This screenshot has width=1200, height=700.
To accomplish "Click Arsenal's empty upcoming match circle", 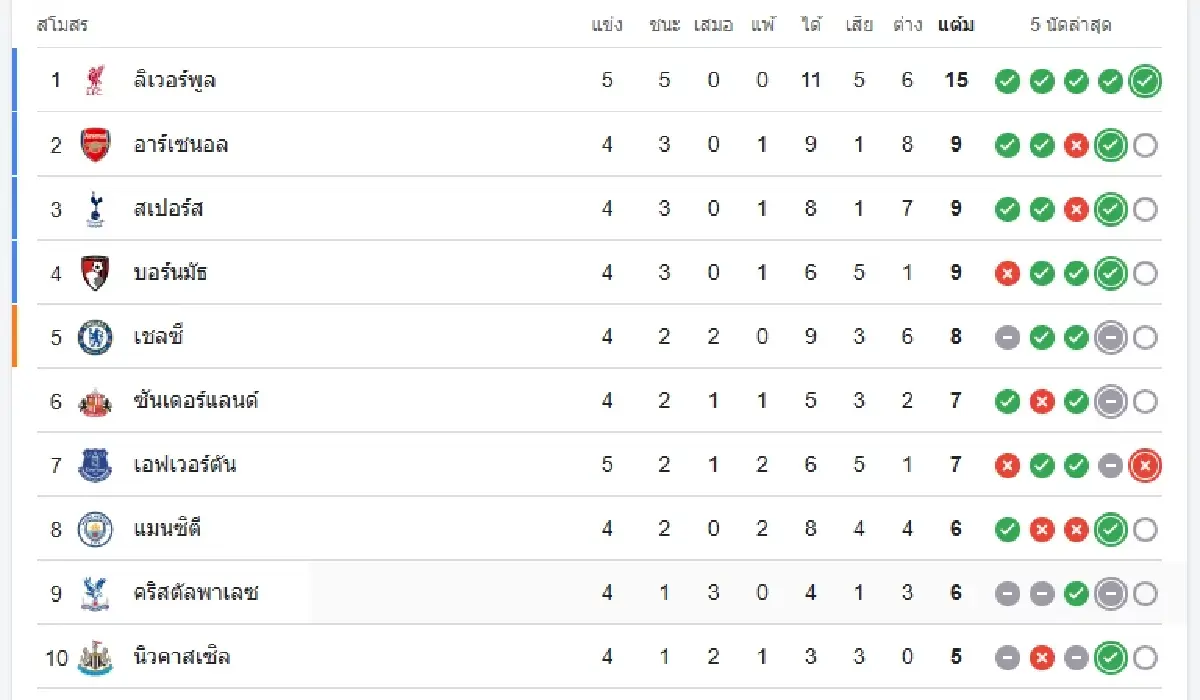I will (1145, 145).
